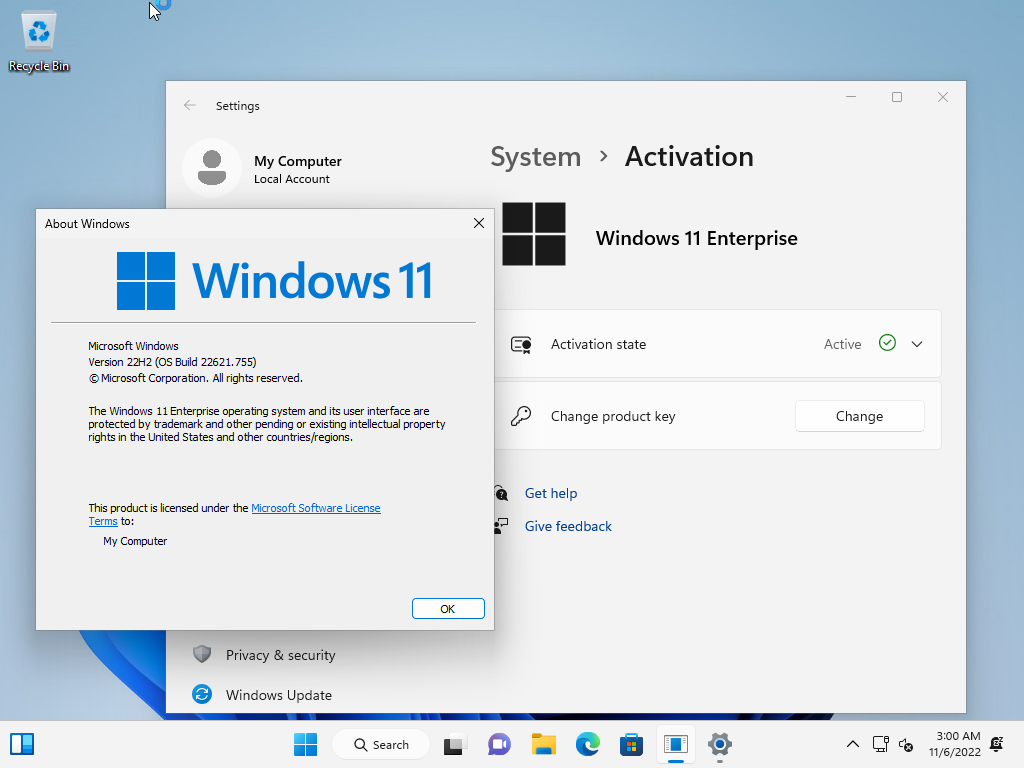Click the black Windows logo beside Enterprise
Image resolution: width=1024 pixels, height=768 pixels.
click(x=534, y=234)
